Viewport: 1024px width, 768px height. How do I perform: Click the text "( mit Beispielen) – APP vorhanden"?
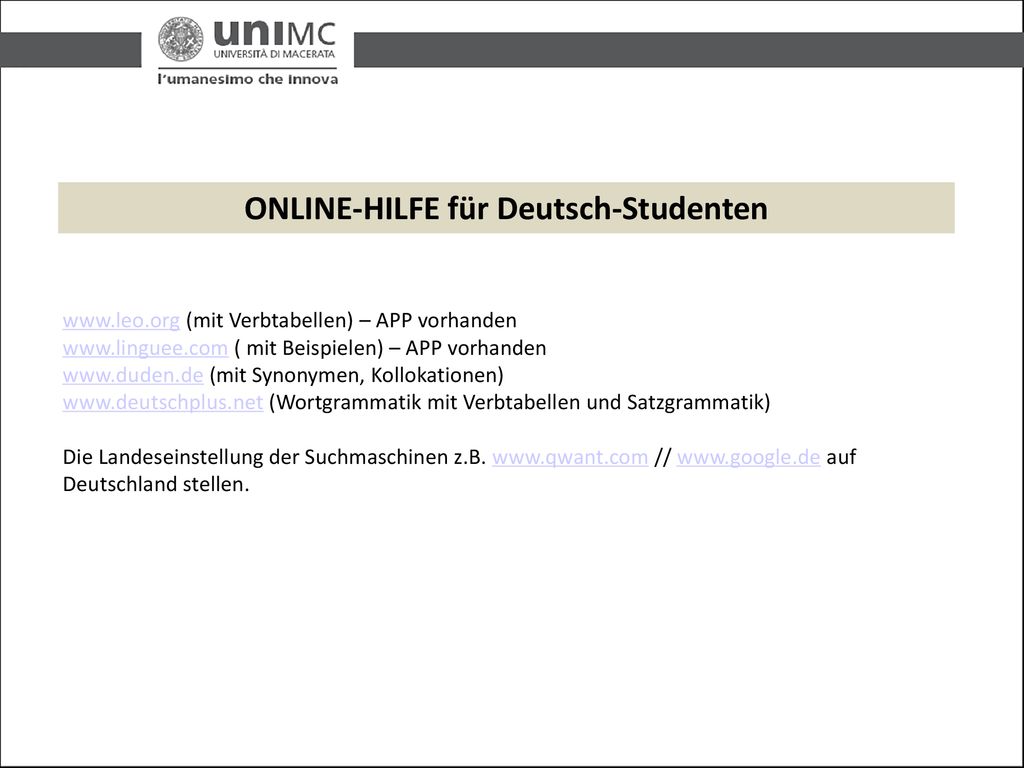pos(390,348)
